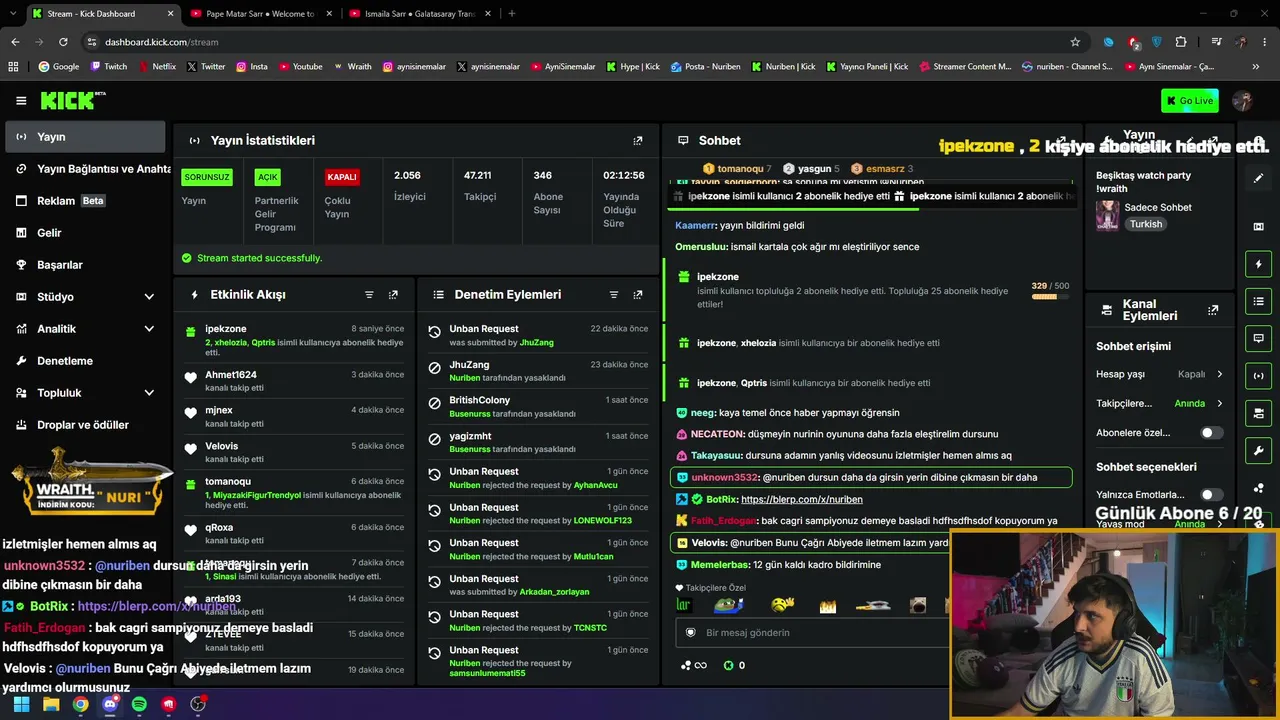1280x720 pixels.
Task: Click the Pepe frog emote
Action: pyautogui.click(x=729, y=605)
